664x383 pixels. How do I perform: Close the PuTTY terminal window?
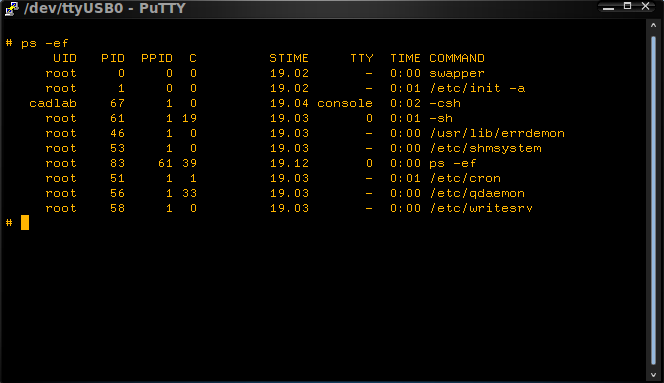[645, 6]
